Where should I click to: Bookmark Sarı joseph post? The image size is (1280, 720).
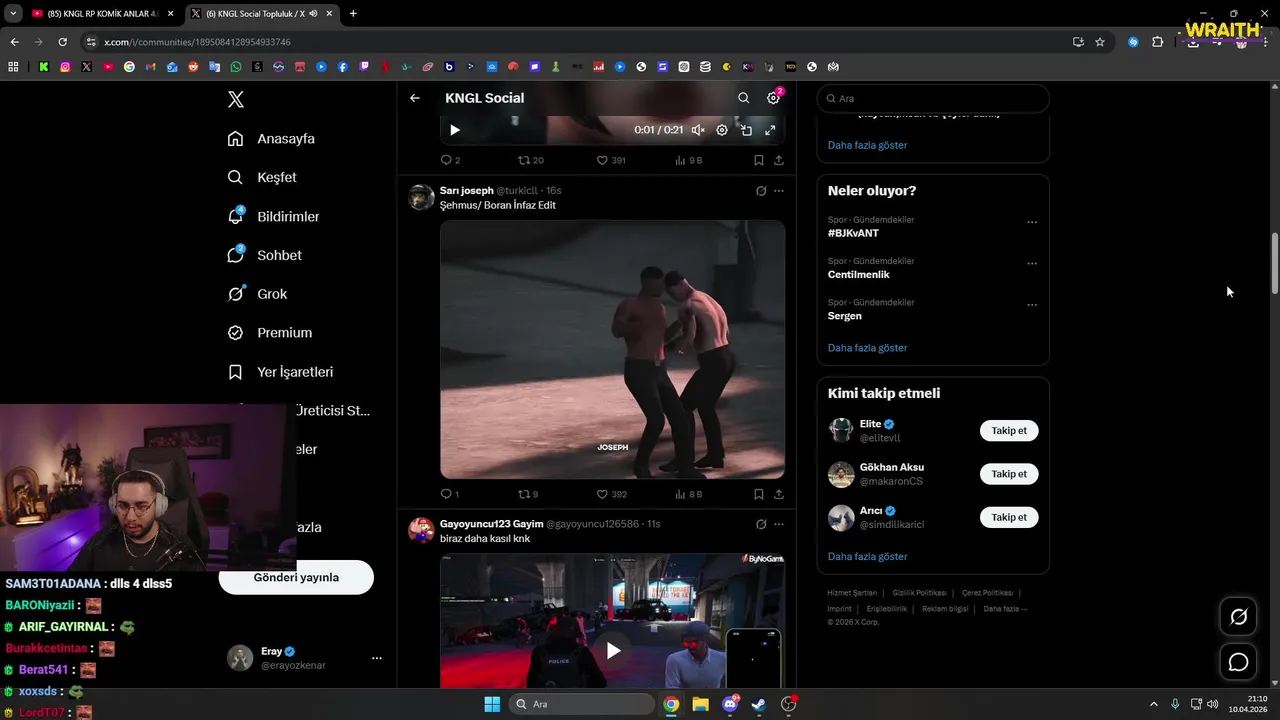[x=759, y=494]
